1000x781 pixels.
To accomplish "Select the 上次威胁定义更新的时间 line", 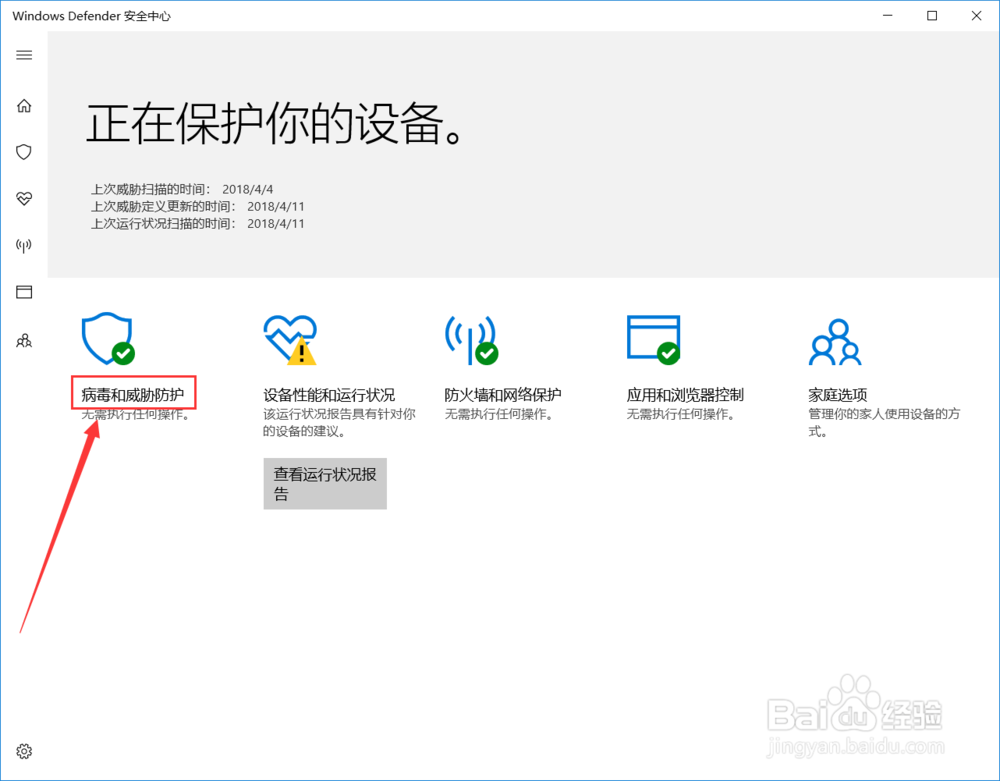I will 198,207.
